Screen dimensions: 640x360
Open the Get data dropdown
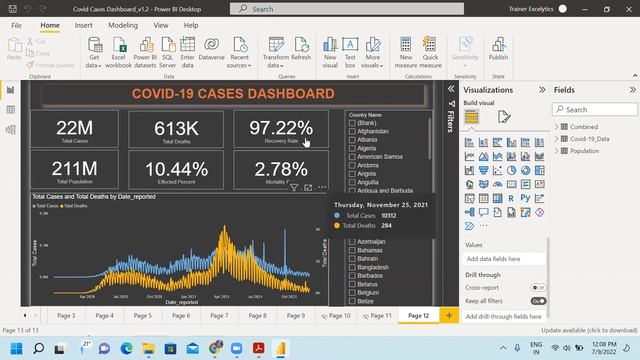pyautogui.click(x=94, y=65)
